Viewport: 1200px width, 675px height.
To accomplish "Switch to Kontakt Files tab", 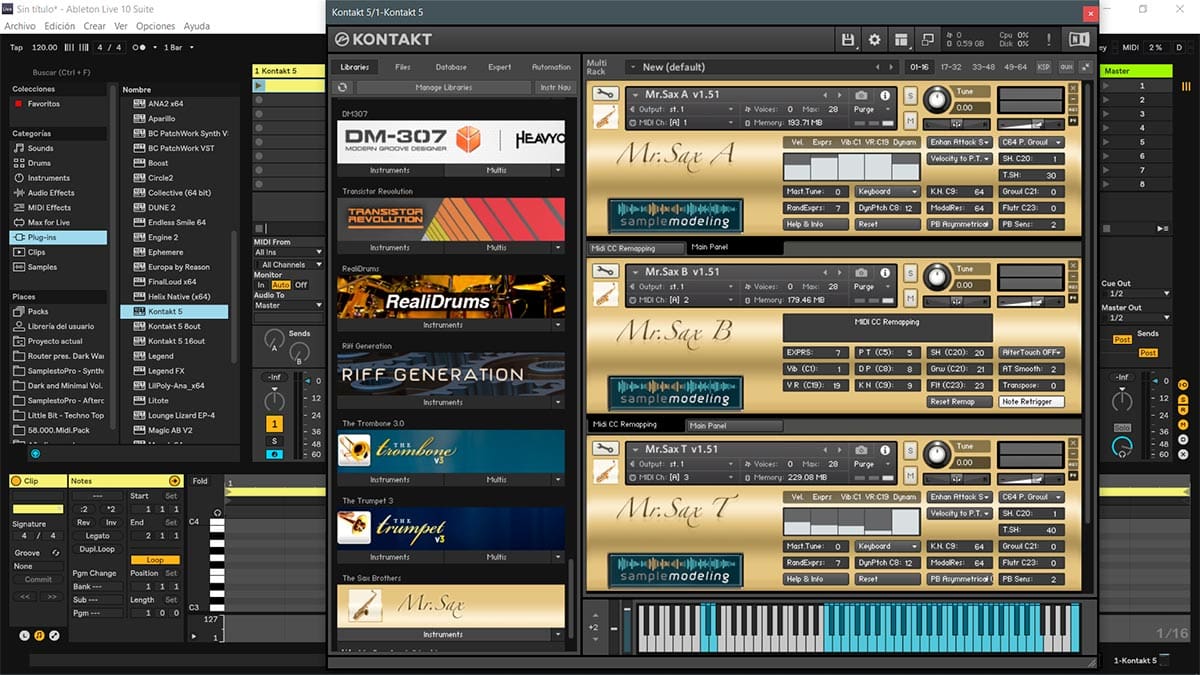I will coord(403,67).
